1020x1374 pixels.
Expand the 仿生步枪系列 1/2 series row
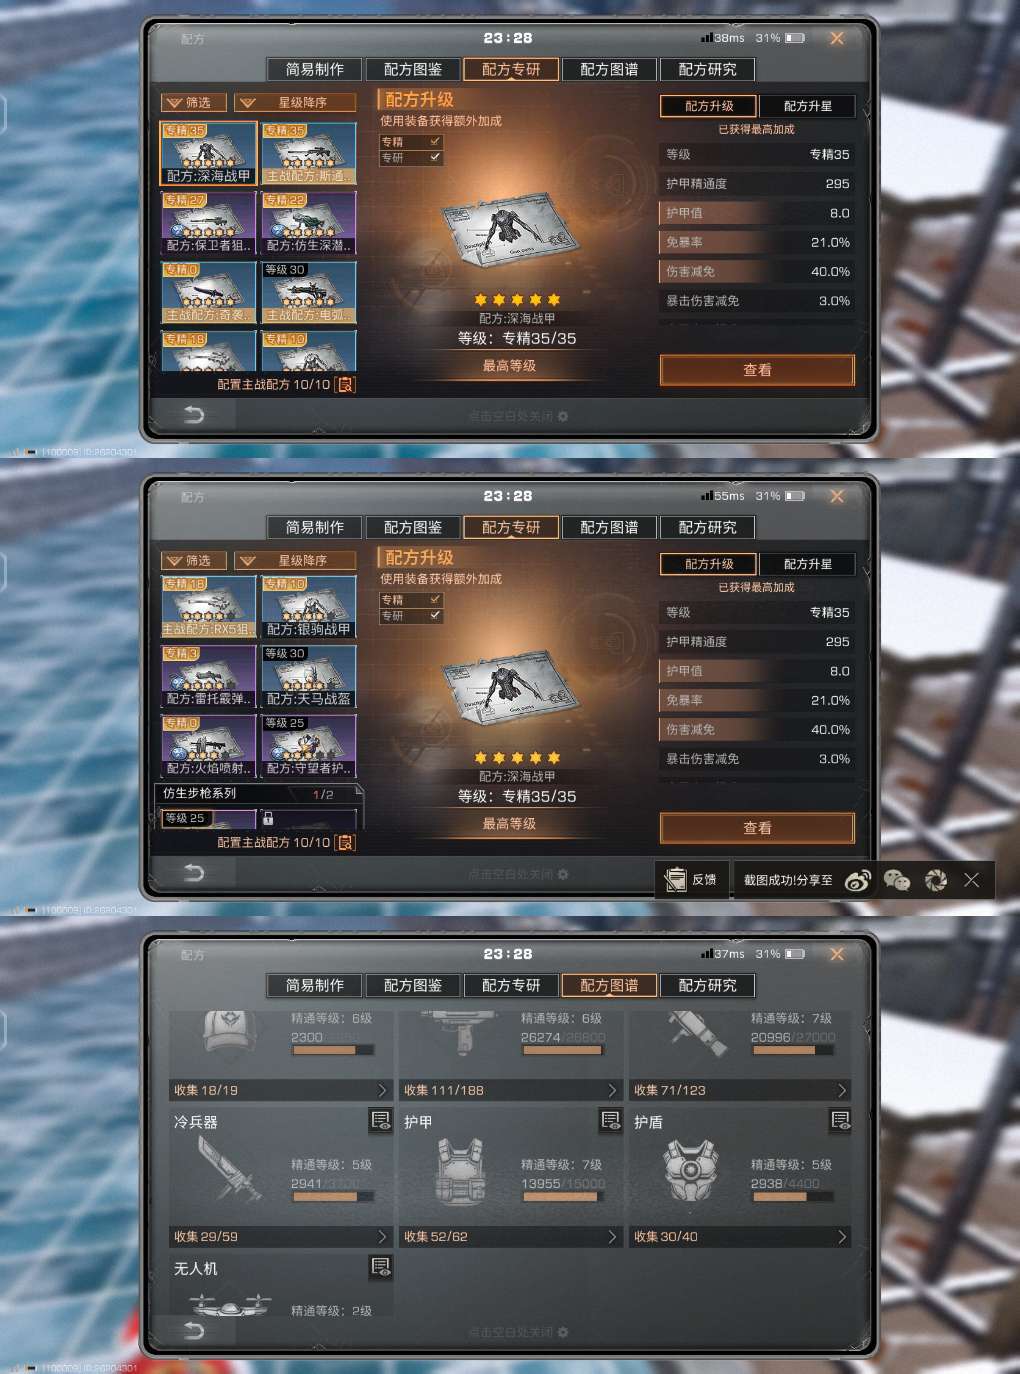(x=259, y=794)
